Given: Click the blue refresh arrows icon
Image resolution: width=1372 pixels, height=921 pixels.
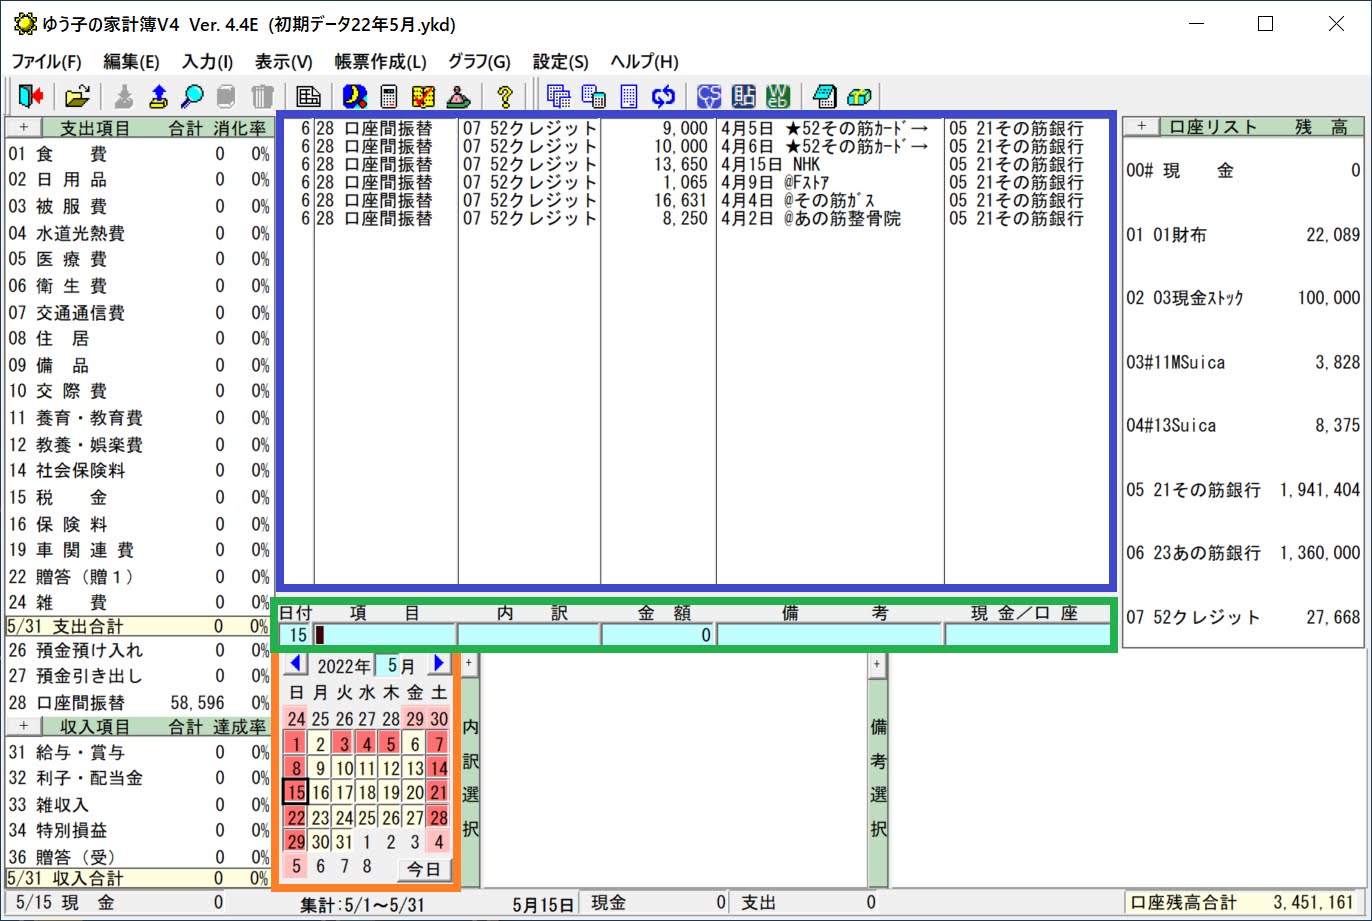Looking at the screenshot, I should pos(662,96).
